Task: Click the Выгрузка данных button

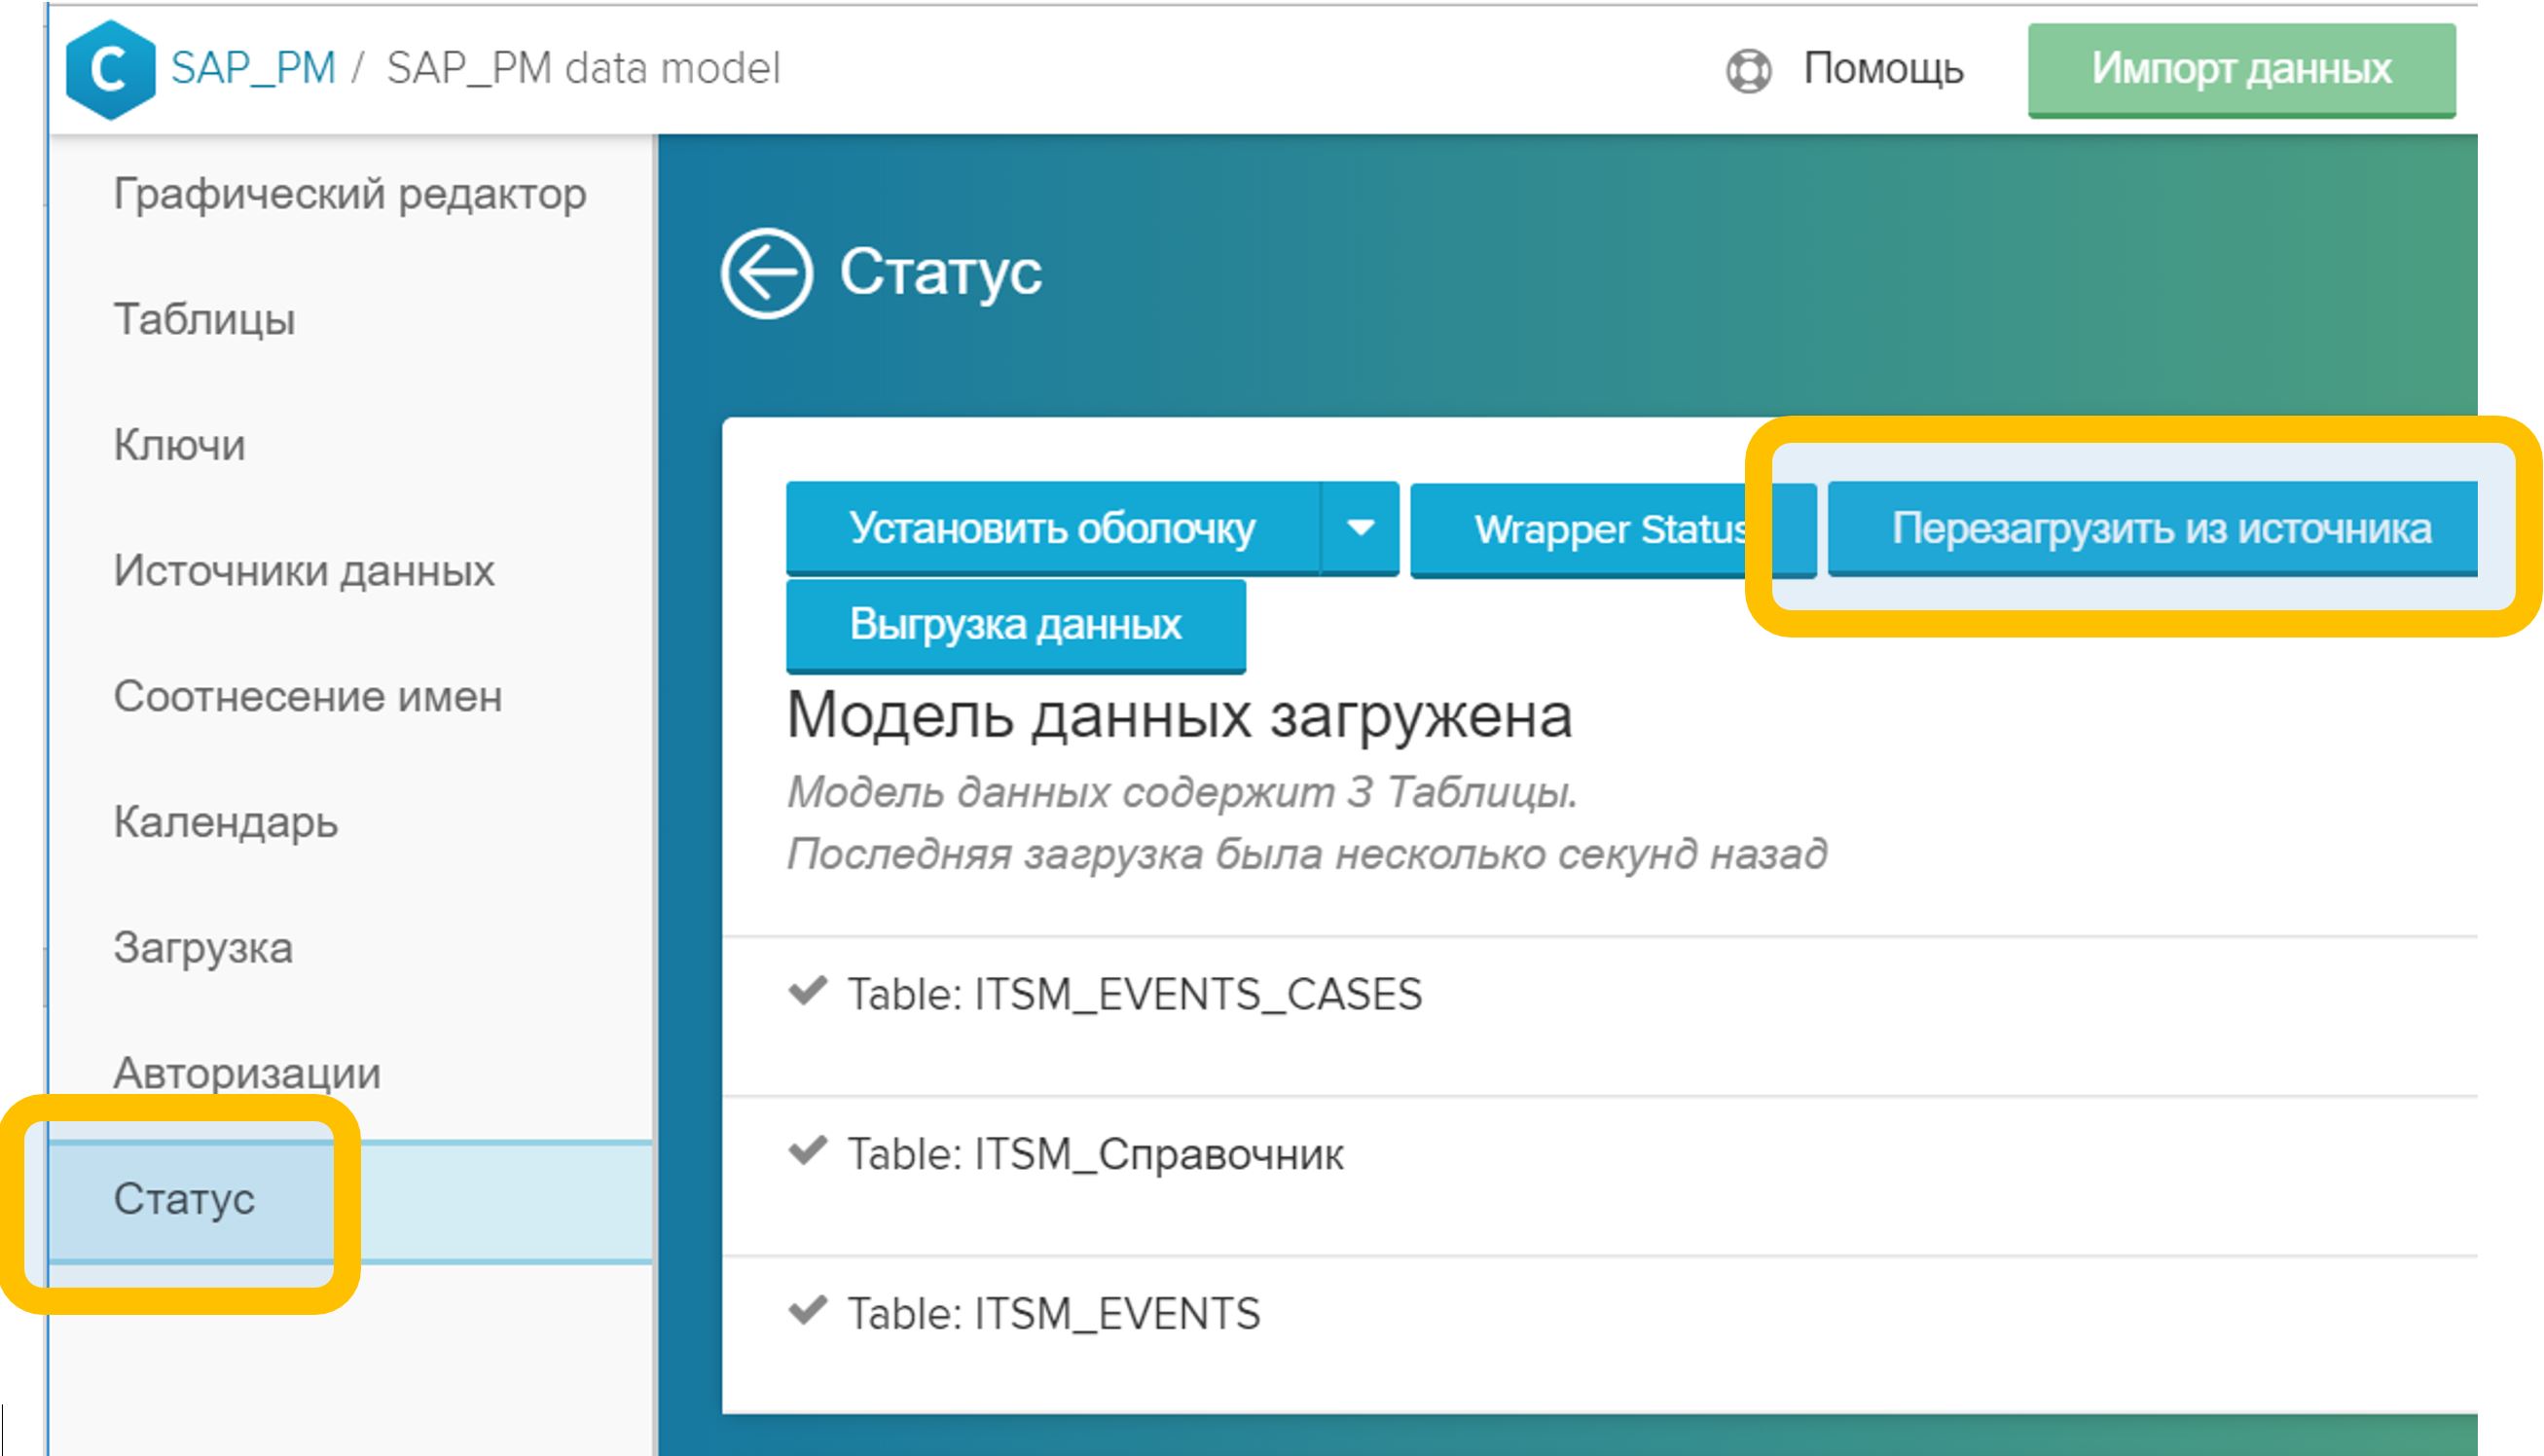Action: 1015,625
